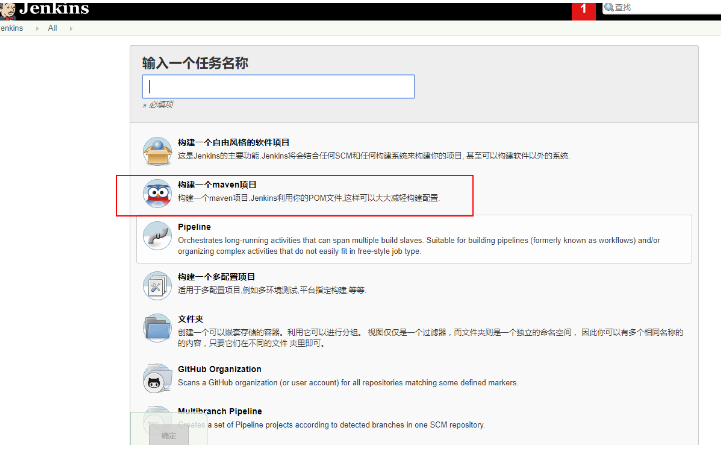The width and height of the screenshot is (721, 454).
Task: Select the 构建一个自由风格的软件项目 title
Action: tap(234, 143)
